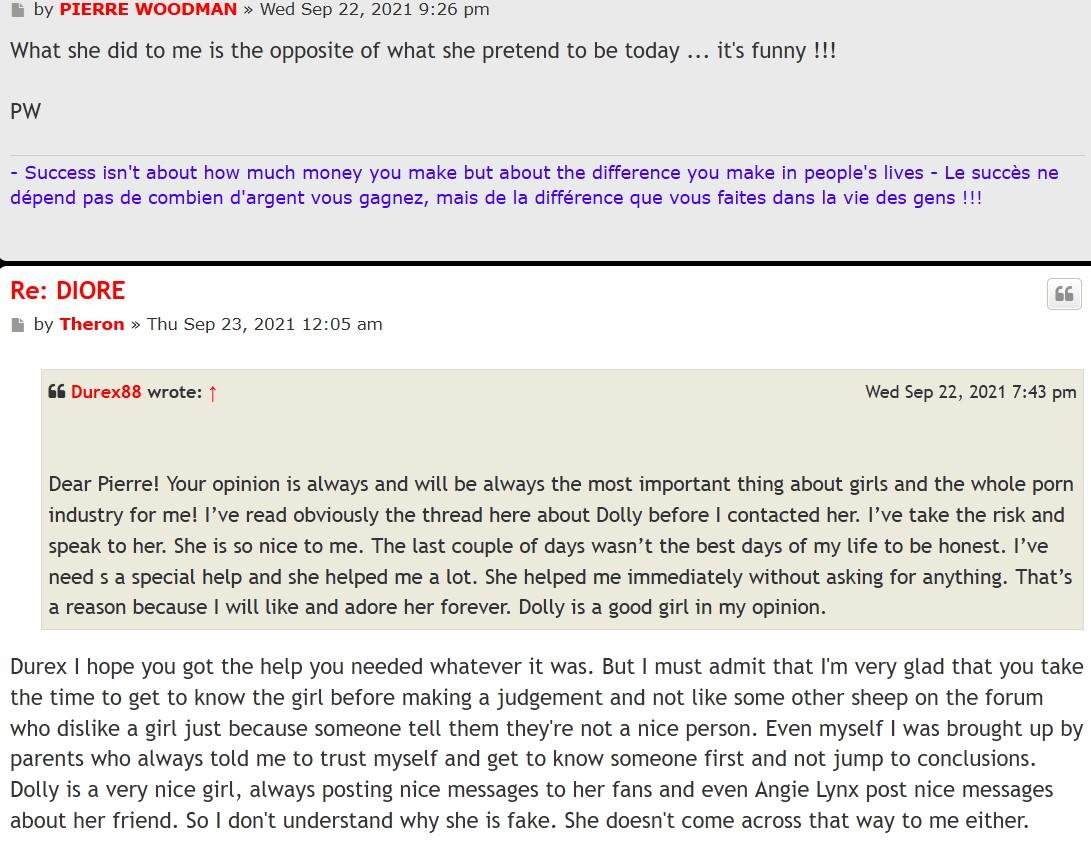
Task: Click the "Wed Sep 22, 2021 9:26 pm" timestamp
Action: coord(374,10)
